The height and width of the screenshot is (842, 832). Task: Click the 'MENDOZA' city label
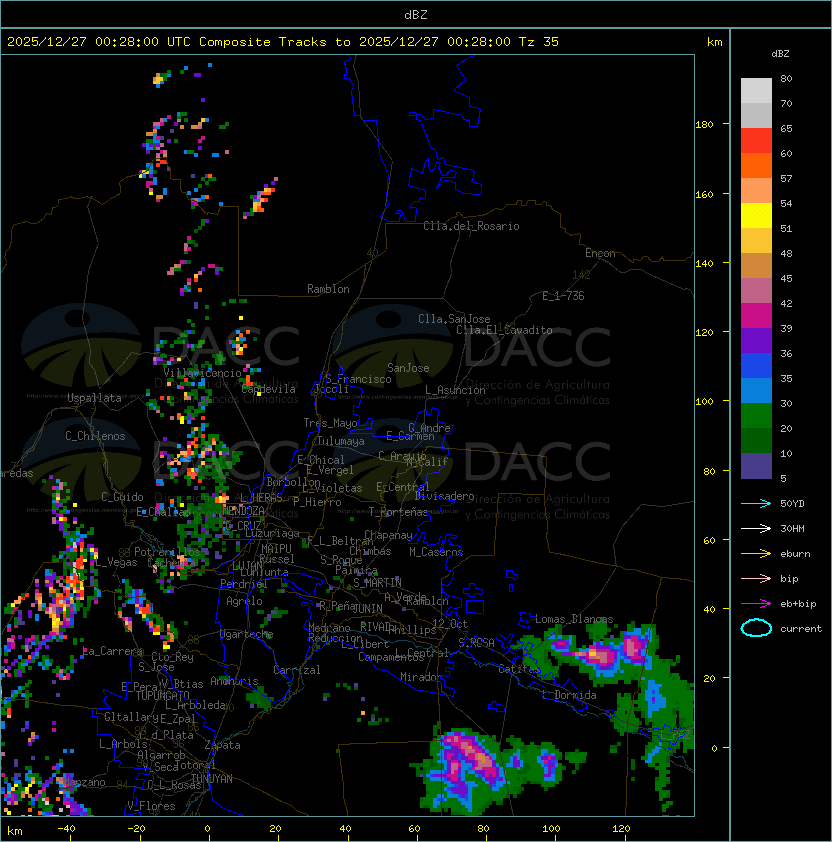(244, 510)
